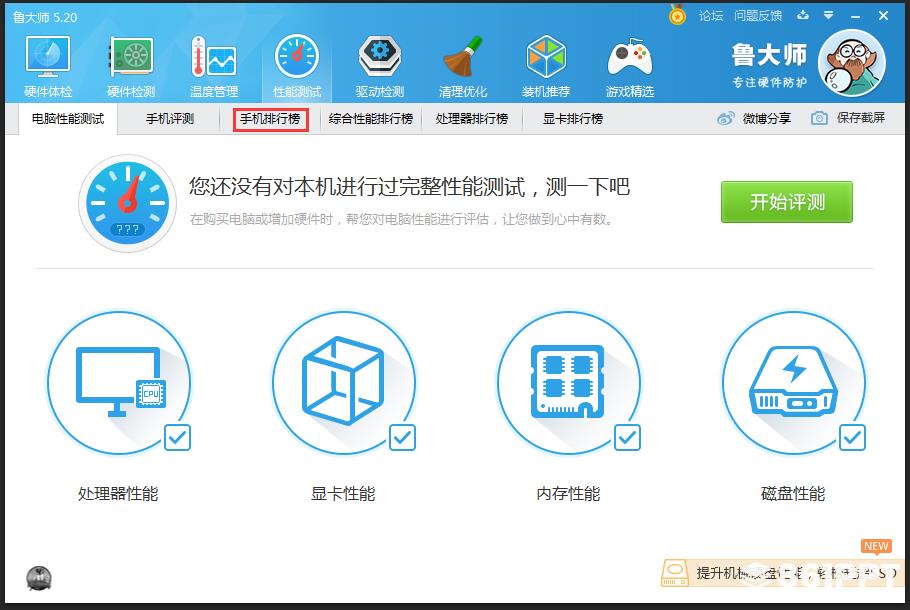The height and width of the screenshot is (610, 910).
Task: Uncheck the 处理器性能 checkbox
Action: (178, 437)
